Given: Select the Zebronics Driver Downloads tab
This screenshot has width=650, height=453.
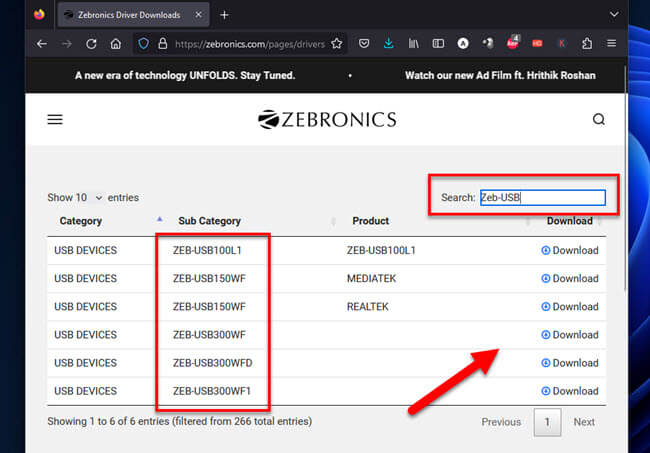Looking at the screenshot, I should coord(133,15).
